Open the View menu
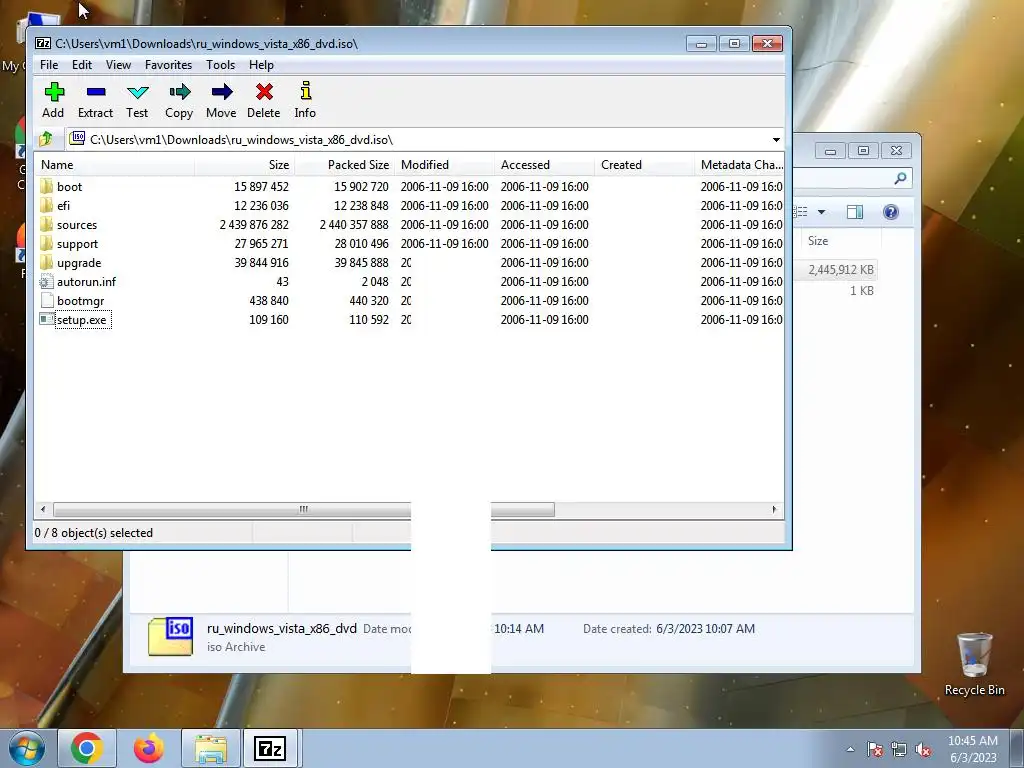 [x=118, y=65]
